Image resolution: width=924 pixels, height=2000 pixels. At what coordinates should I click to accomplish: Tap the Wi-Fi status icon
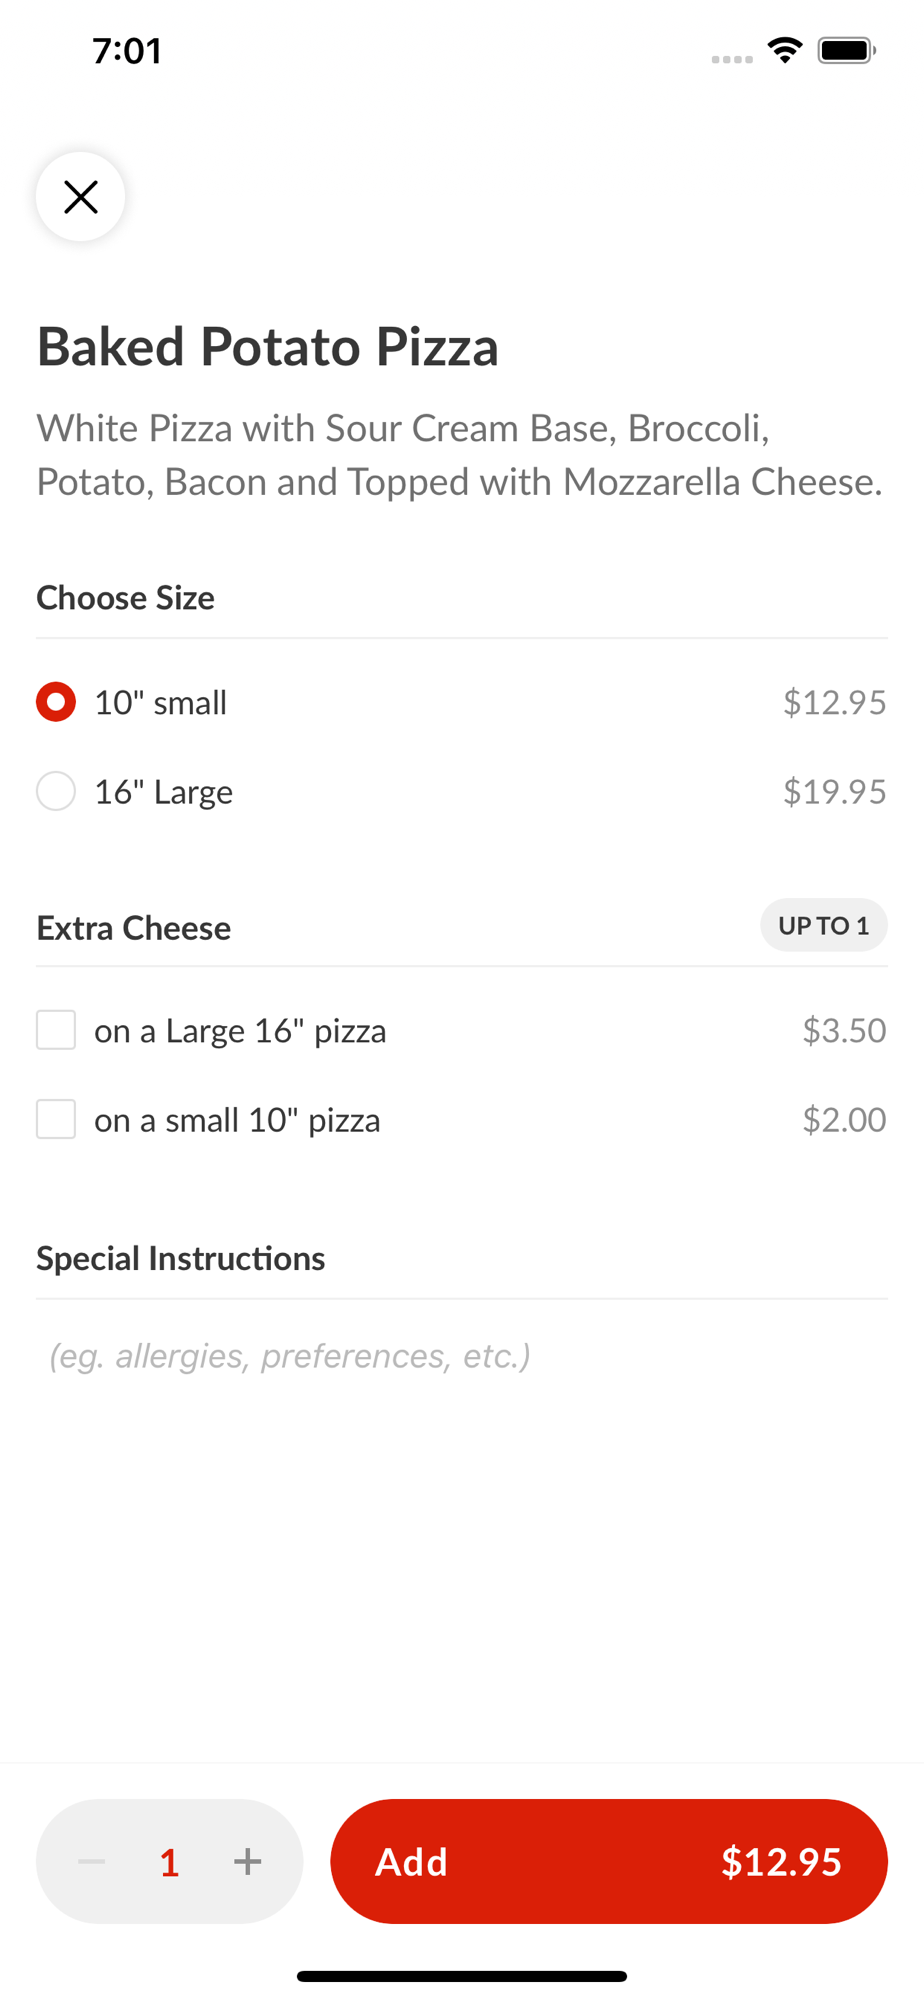pyautogui.click(x=785, y=50)
